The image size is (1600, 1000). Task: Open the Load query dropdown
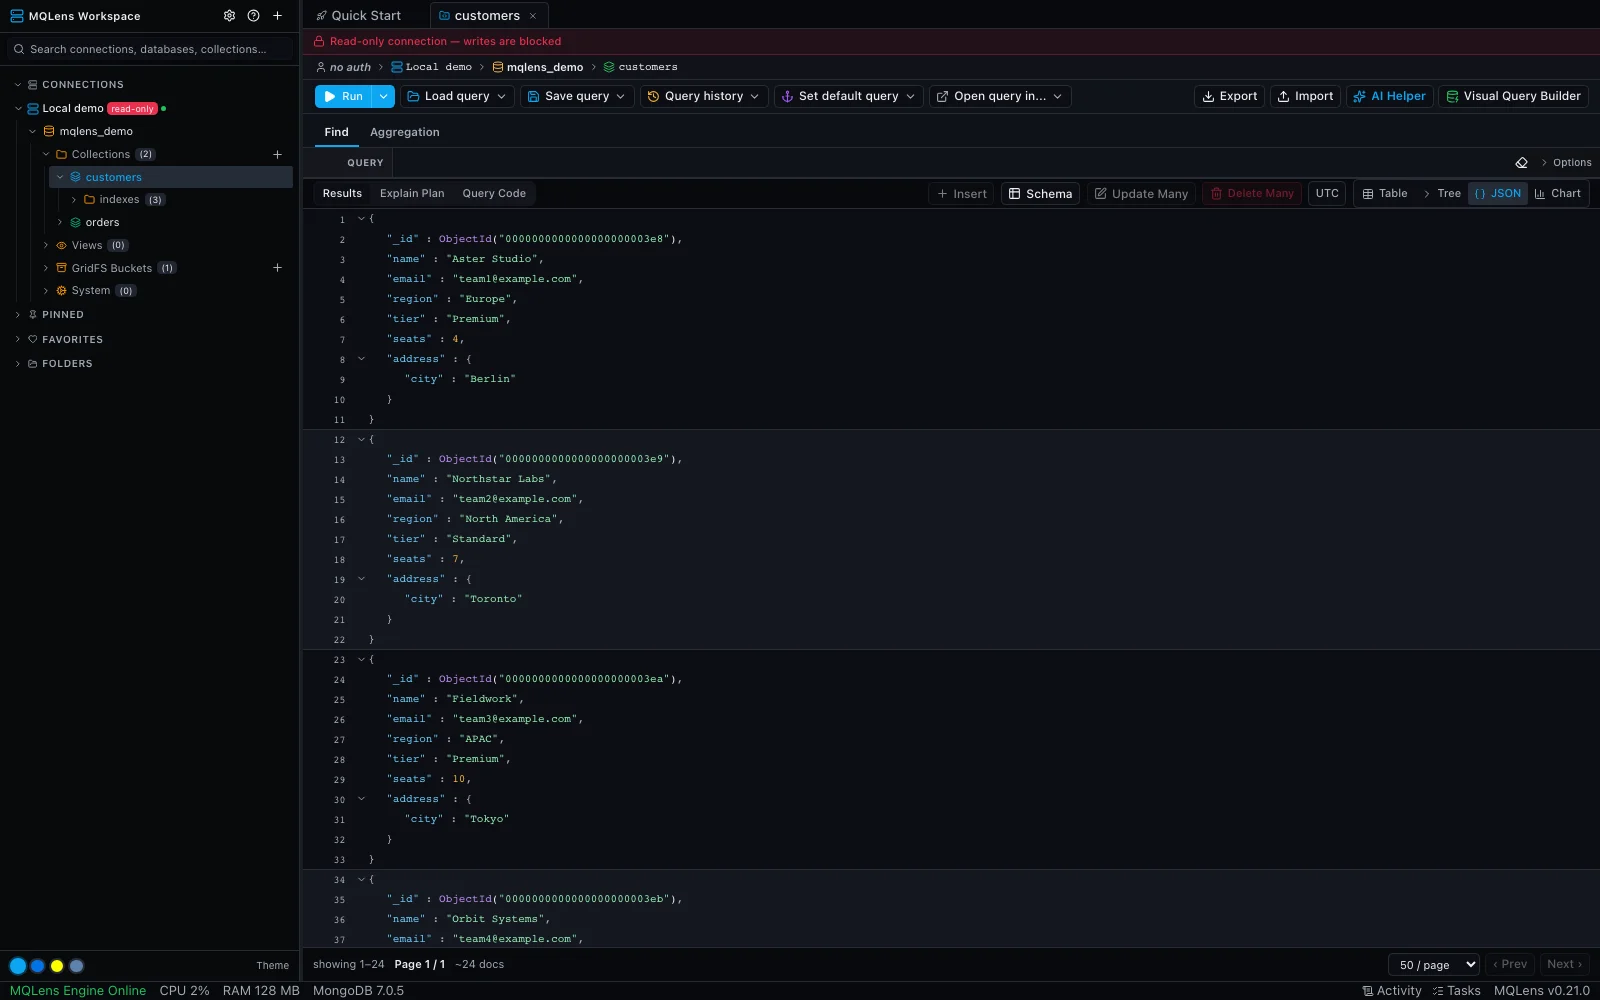tap(457, 96)
